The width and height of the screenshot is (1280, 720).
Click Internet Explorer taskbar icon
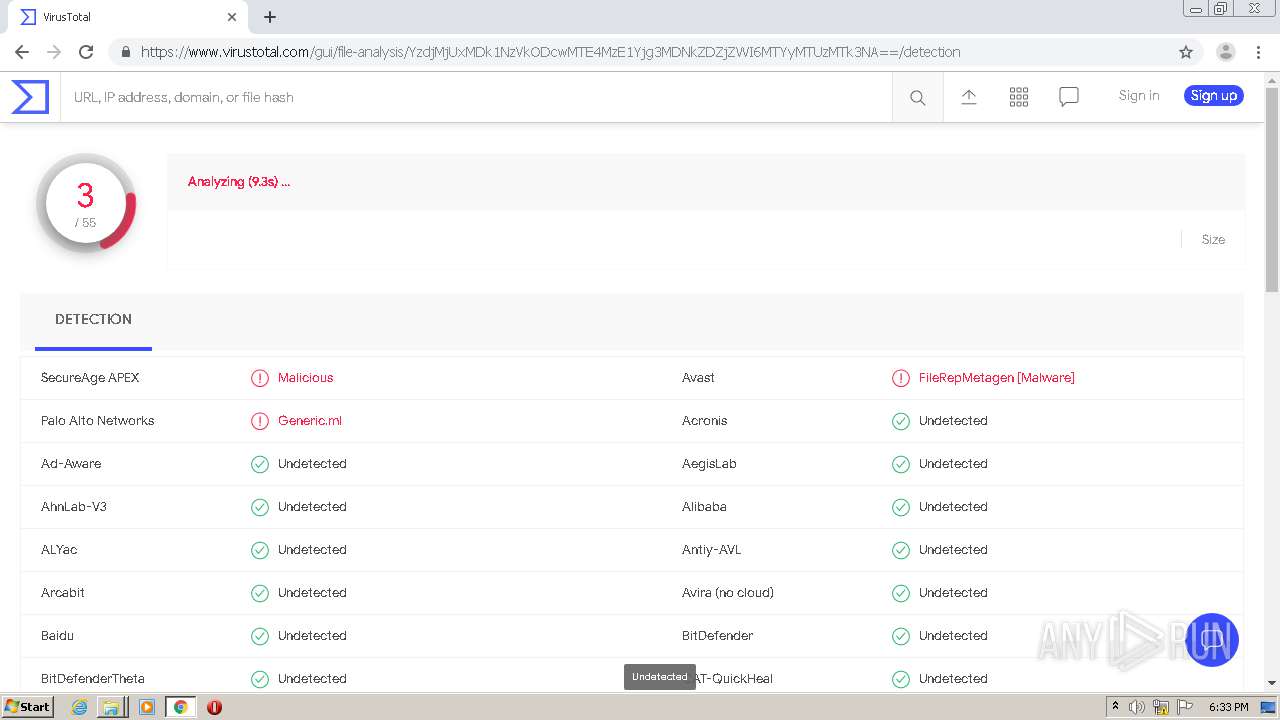click(79, 707)
